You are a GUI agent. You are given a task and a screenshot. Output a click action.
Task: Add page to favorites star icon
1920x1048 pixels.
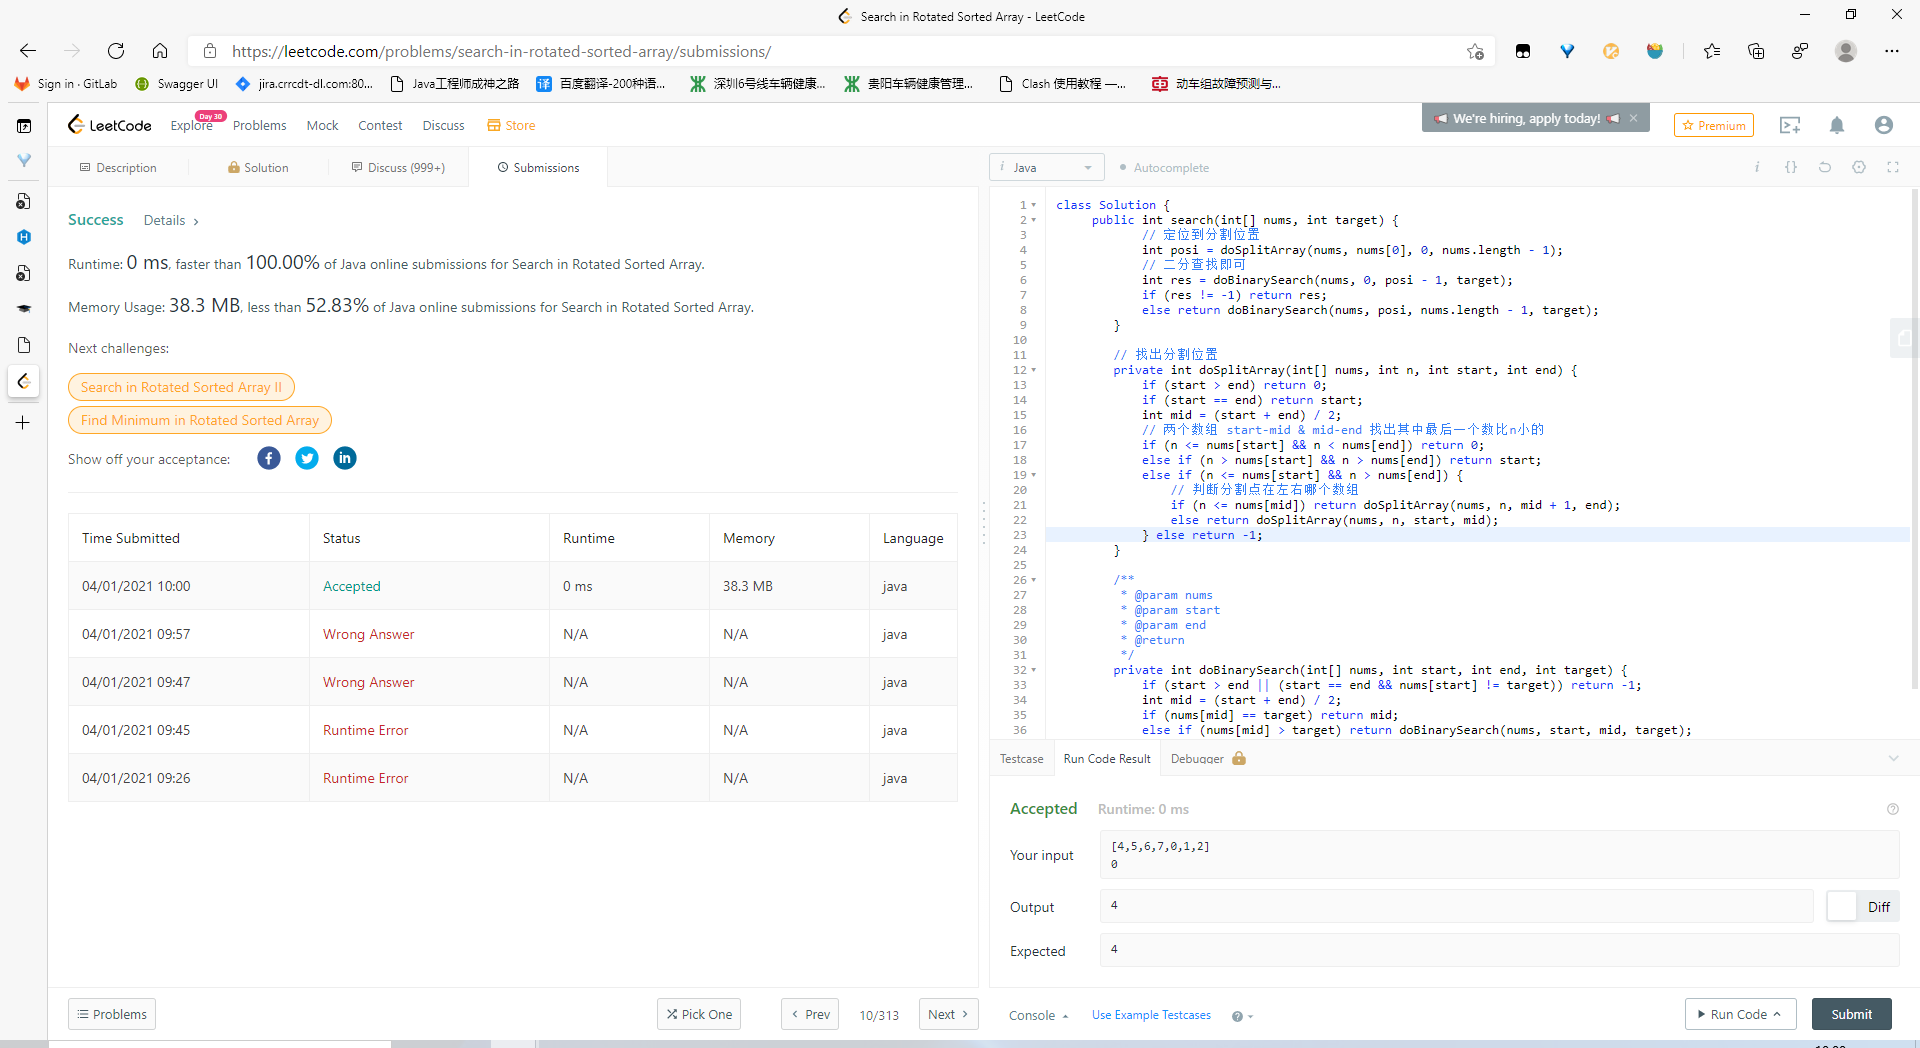pyautogui.click(x=1475, y=51)
